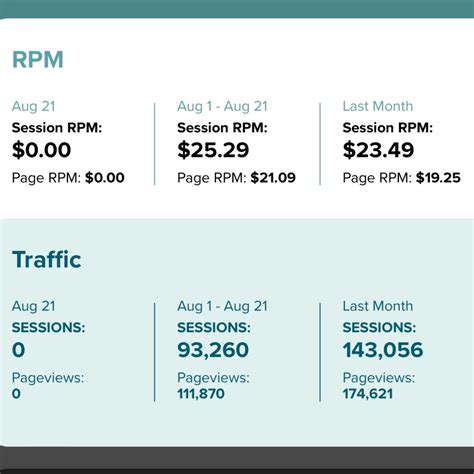Click the Aug 21 sessions zero value
474x474 pixels.
[19, 350]
